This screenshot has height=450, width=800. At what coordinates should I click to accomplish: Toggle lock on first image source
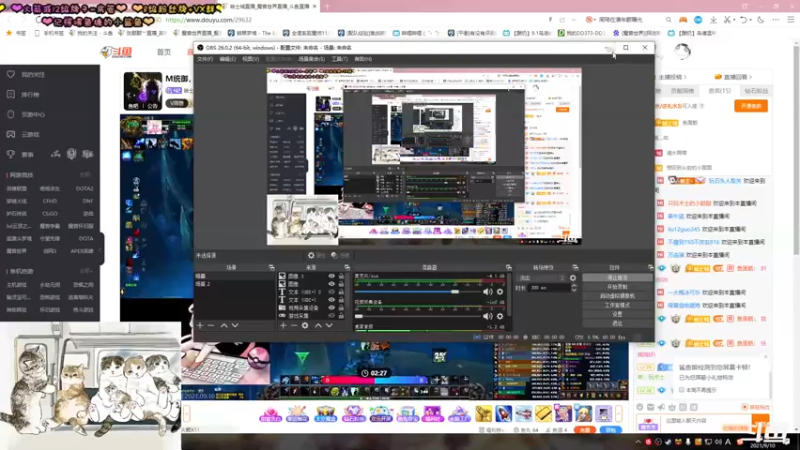(341, 276)
